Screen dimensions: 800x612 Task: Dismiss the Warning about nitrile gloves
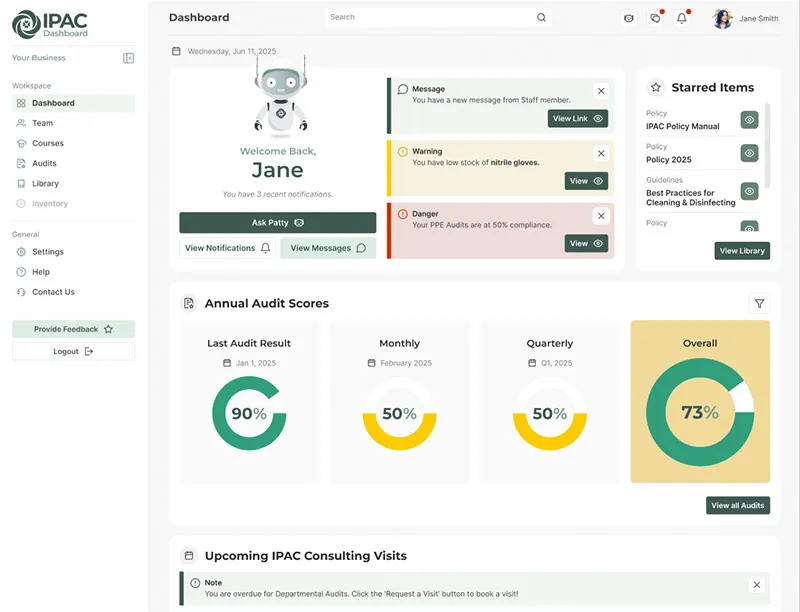coord(601,153)
